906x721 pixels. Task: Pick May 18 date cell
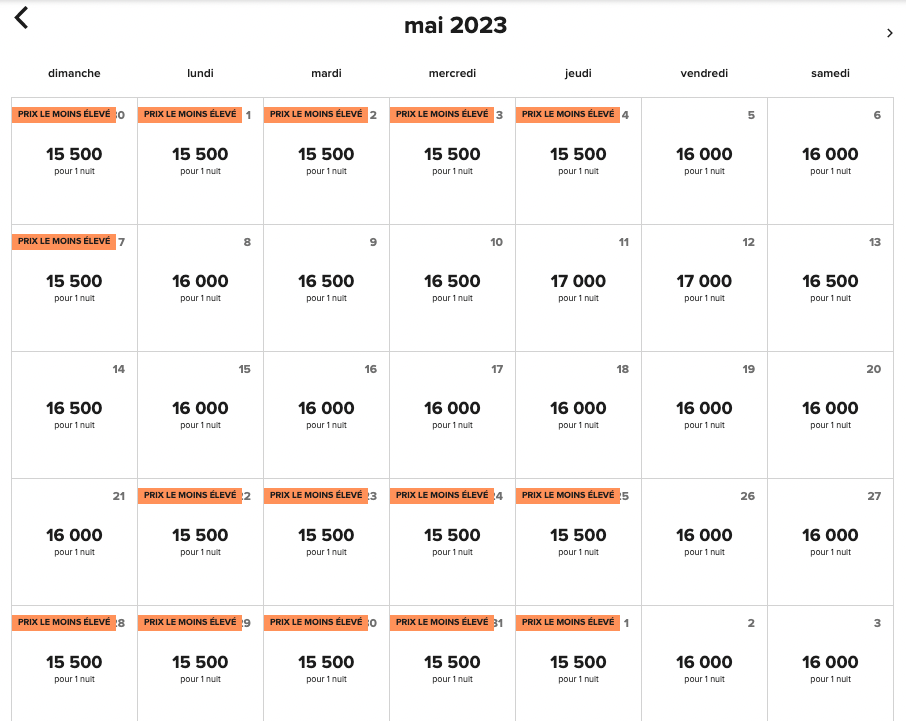pos(578,414)
